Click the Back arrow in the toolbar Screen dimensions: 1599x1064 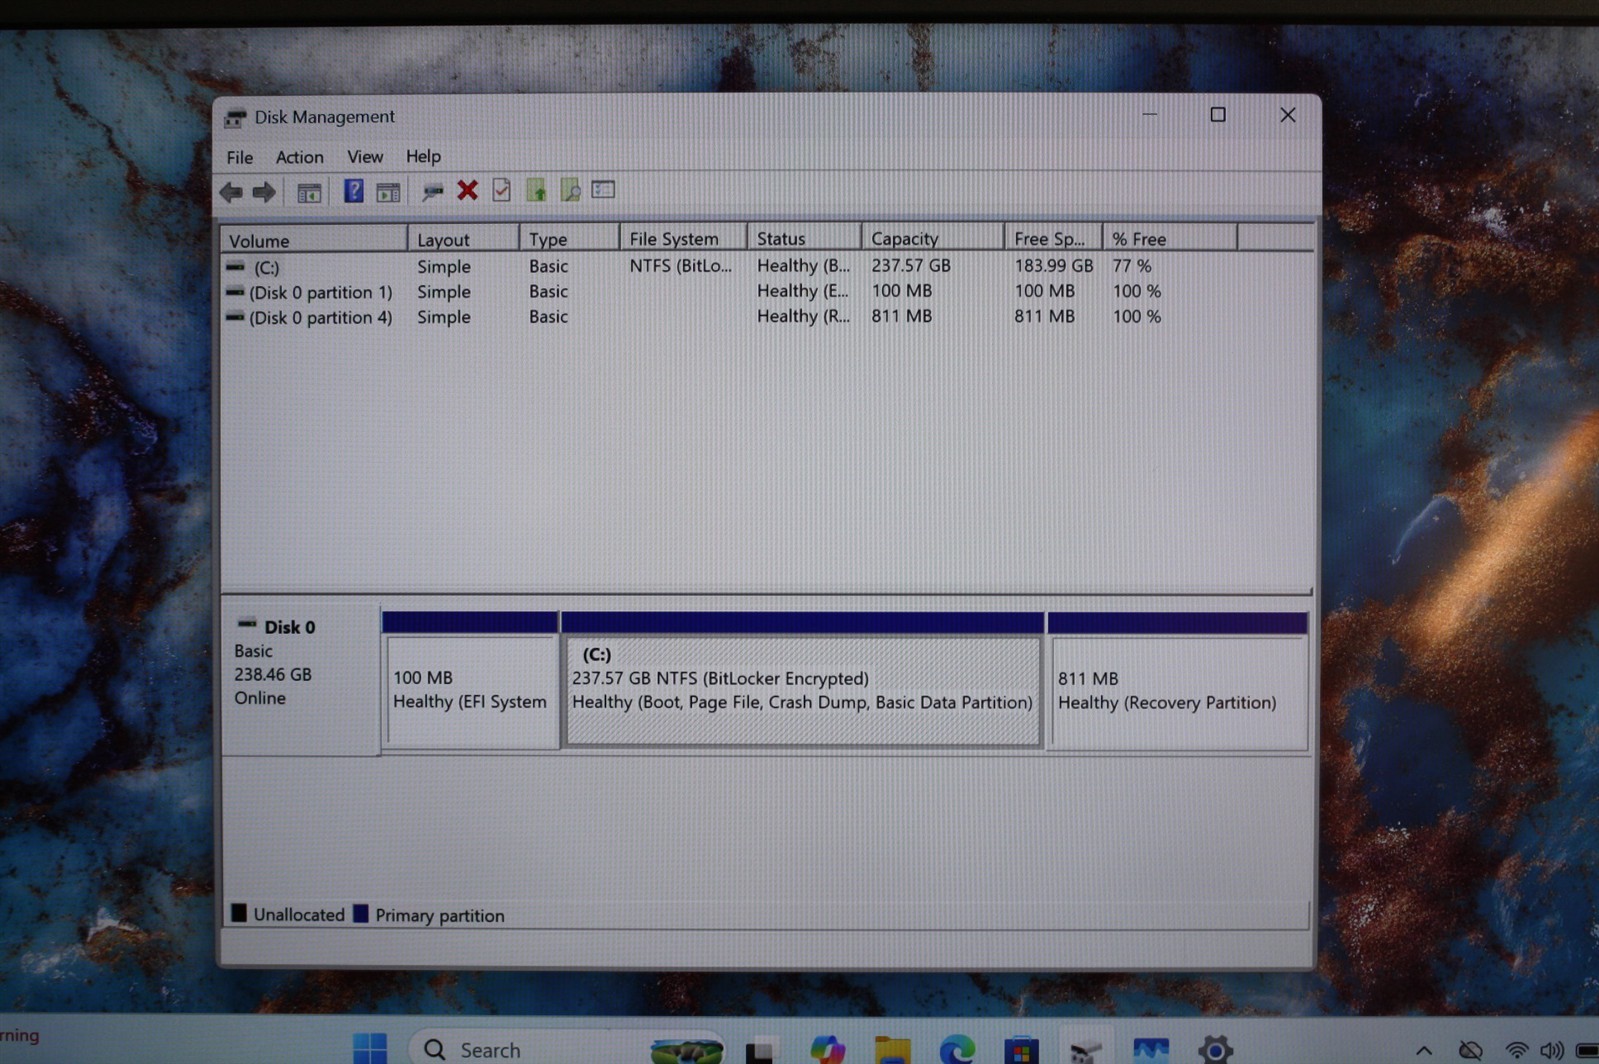coord(231,192)
